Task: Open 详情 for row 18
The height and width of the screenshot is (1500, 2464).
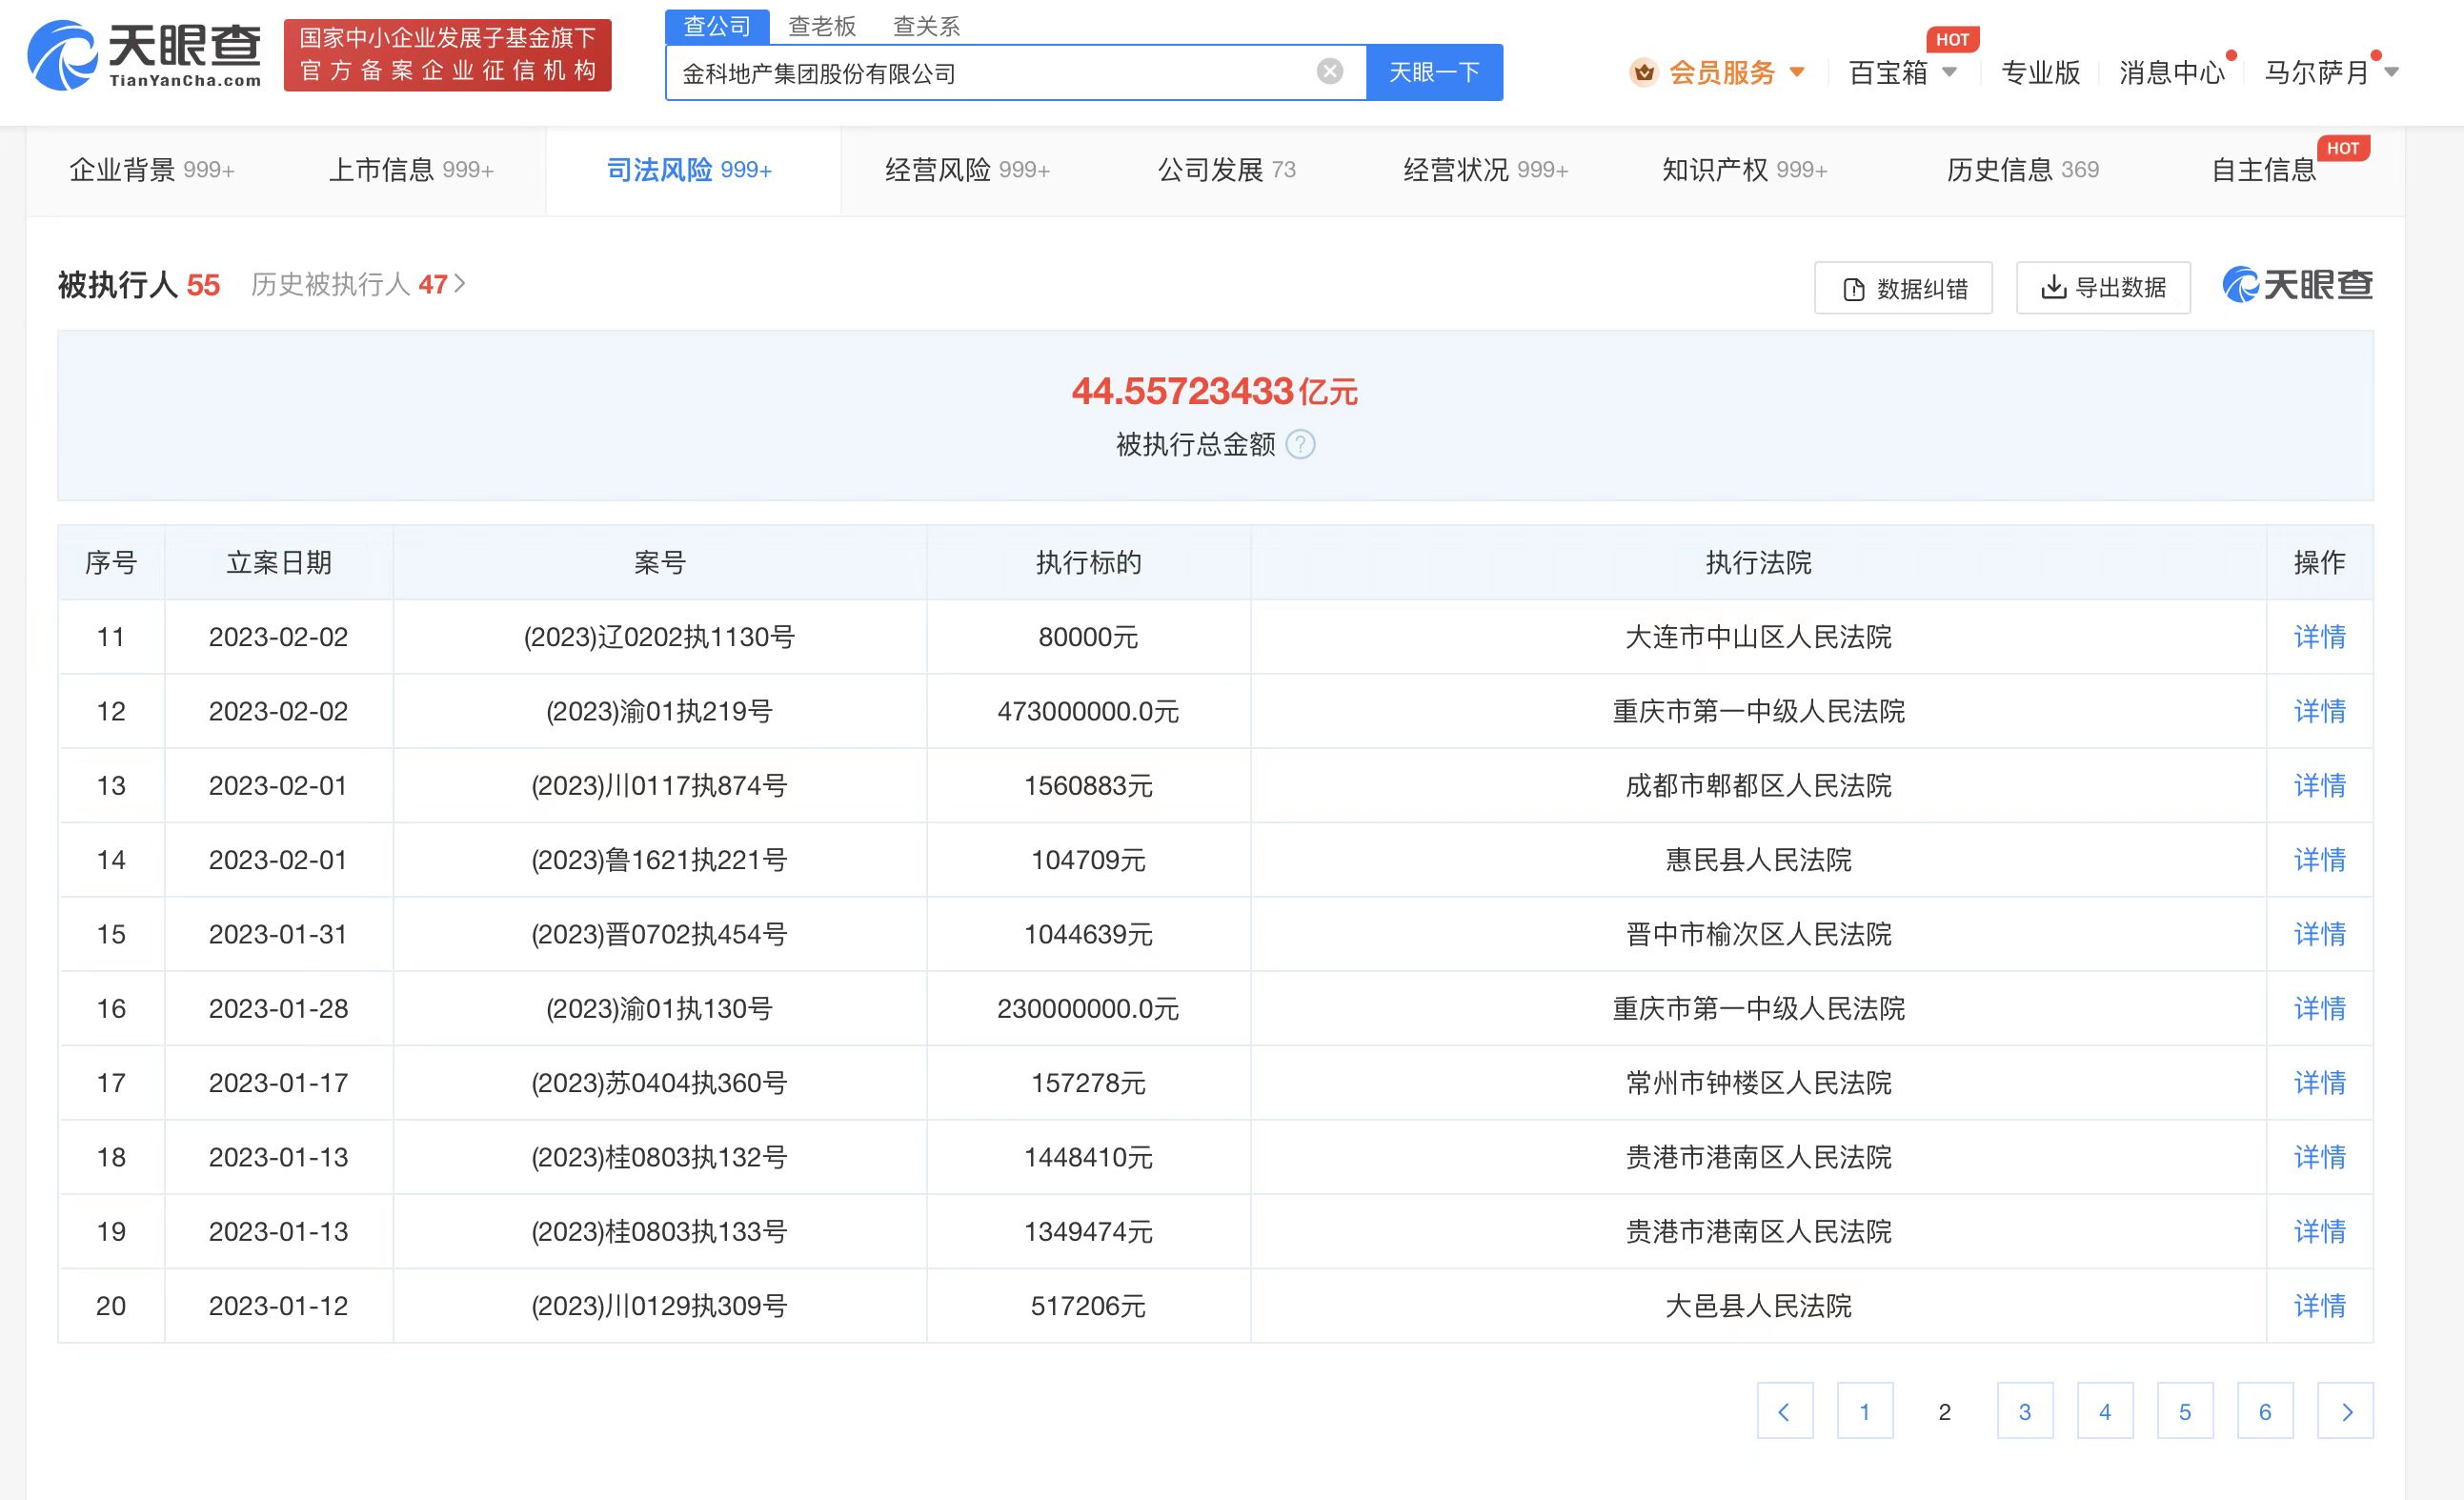Action: (x=2319, y=1157)
